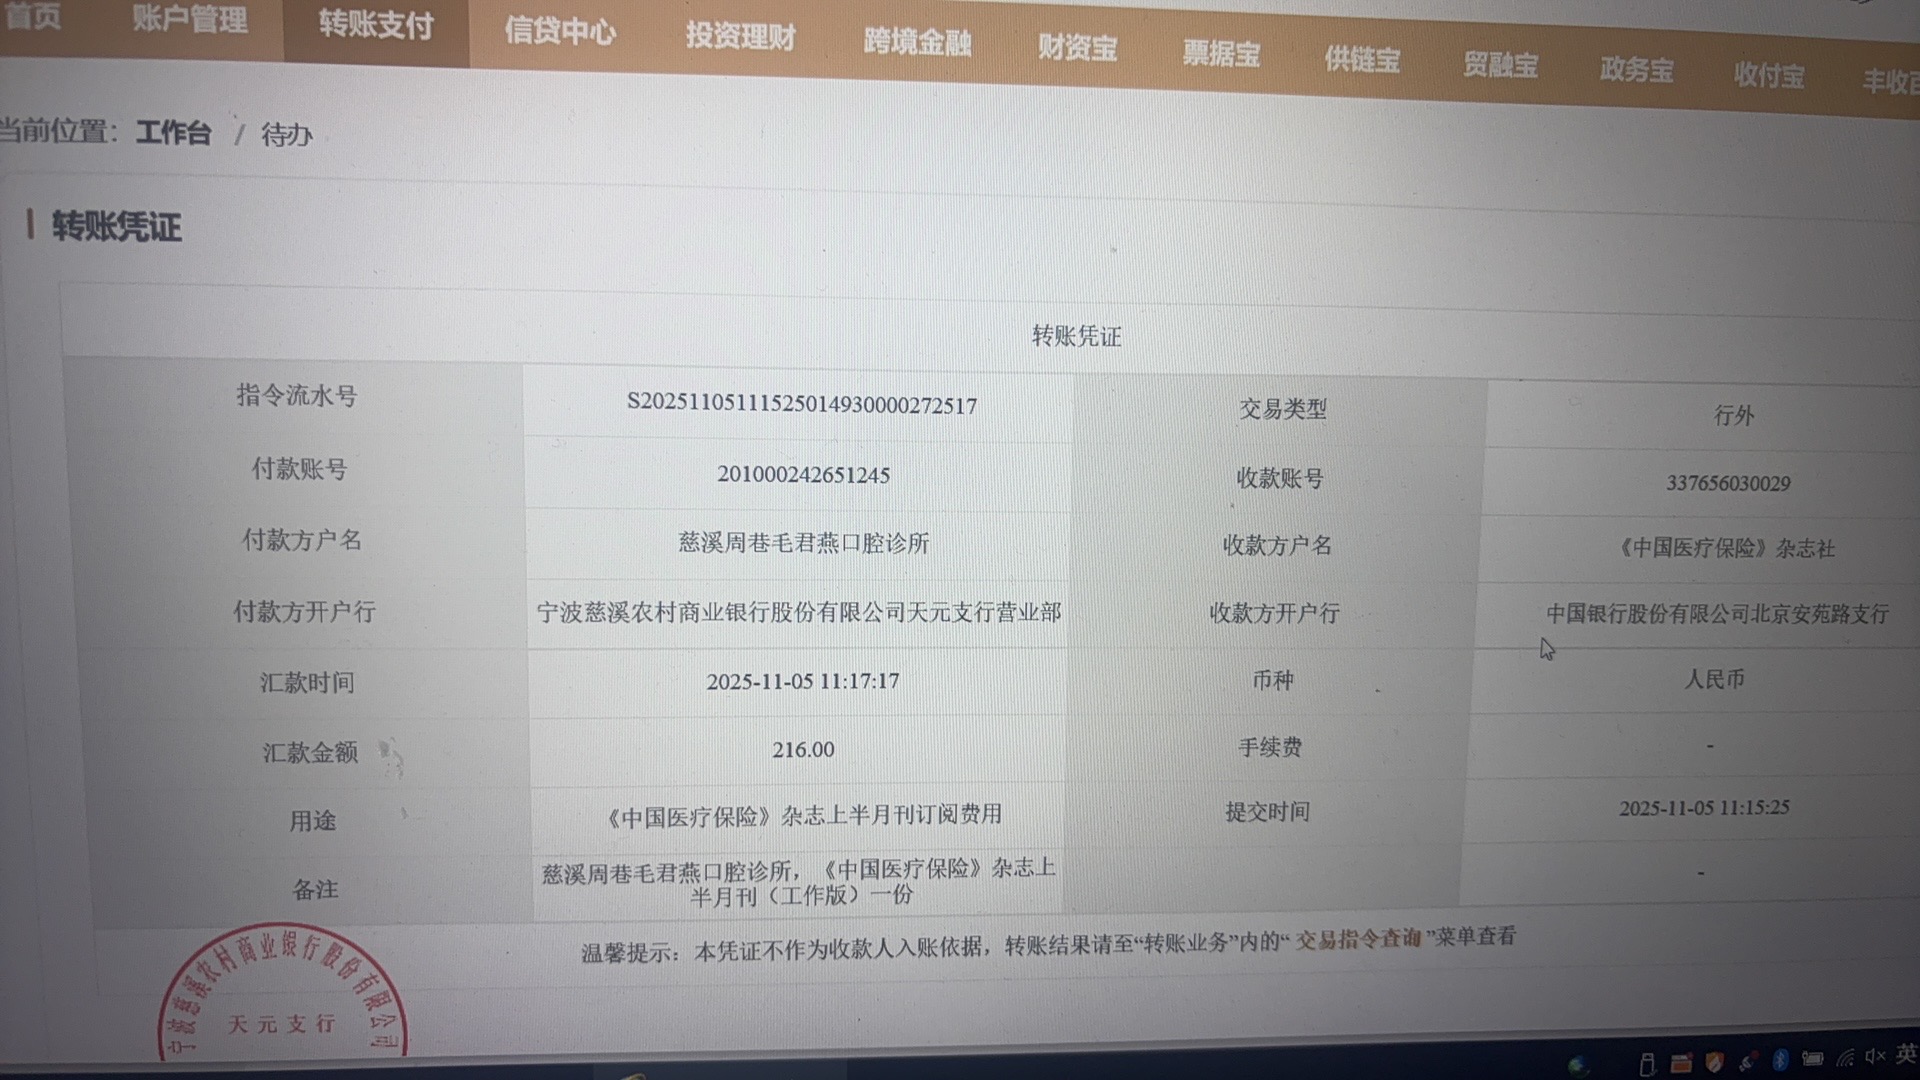Open the 投资理财 menu
Screen dimensions: 1920x1080
tap(740, 36)
